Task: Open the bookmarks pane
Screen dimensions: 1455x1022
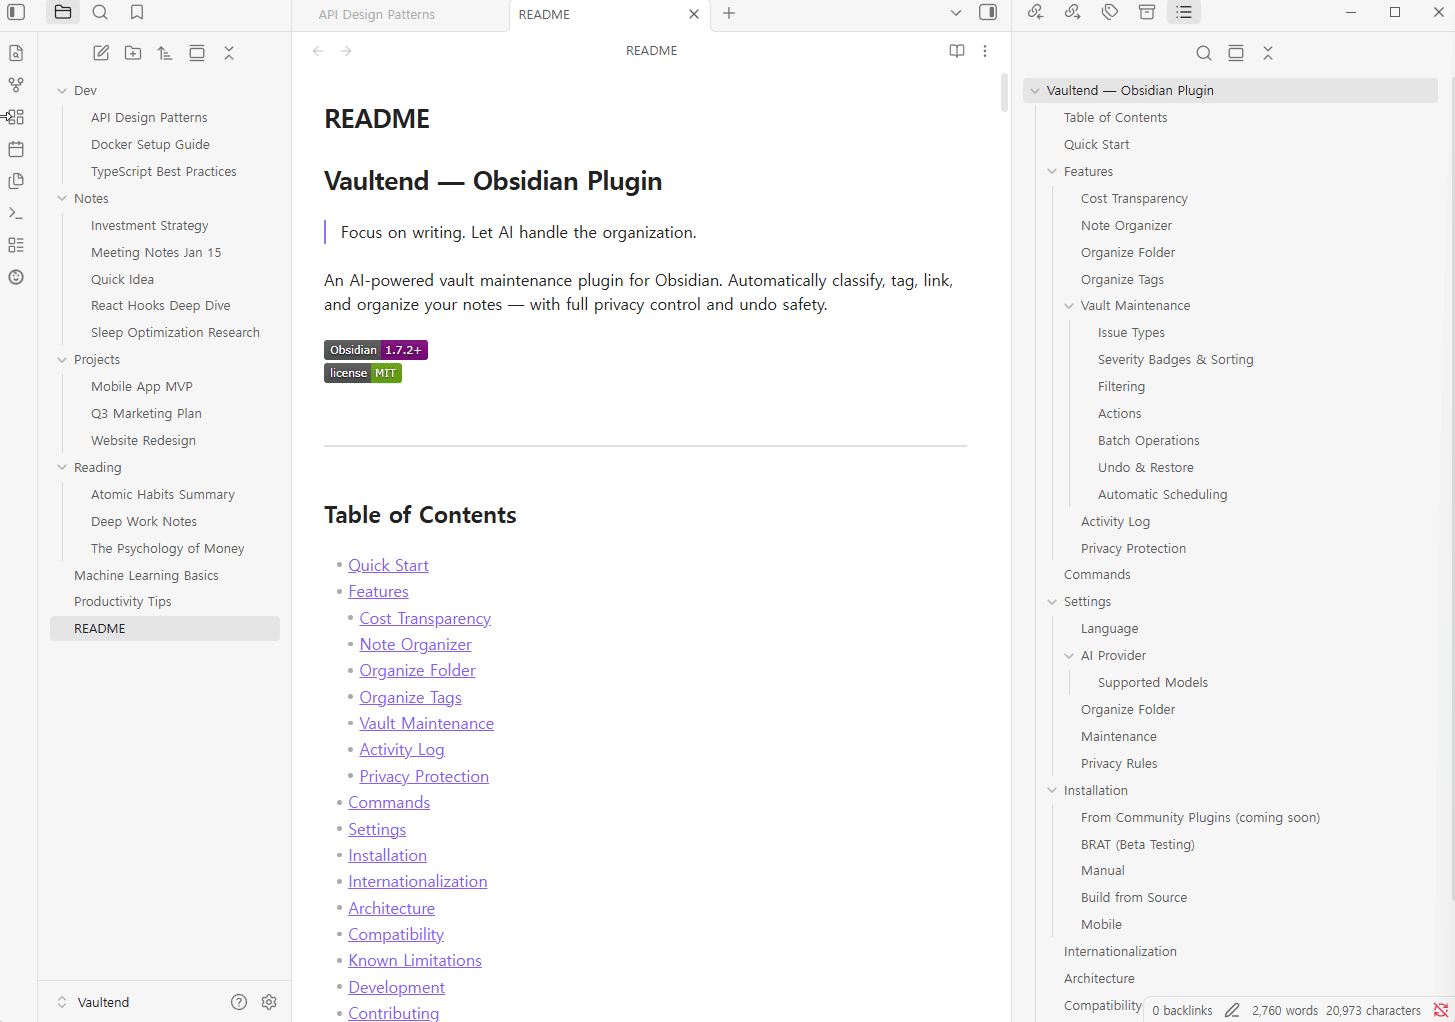Action: coord(137,12)
